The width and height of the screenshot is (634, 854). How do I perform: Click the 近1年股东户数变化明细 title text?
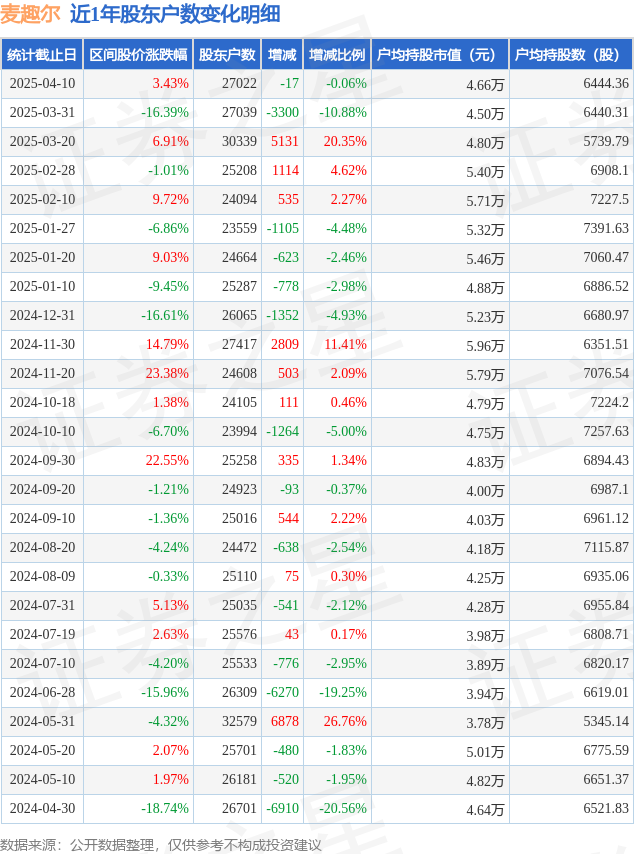[175, 14]
